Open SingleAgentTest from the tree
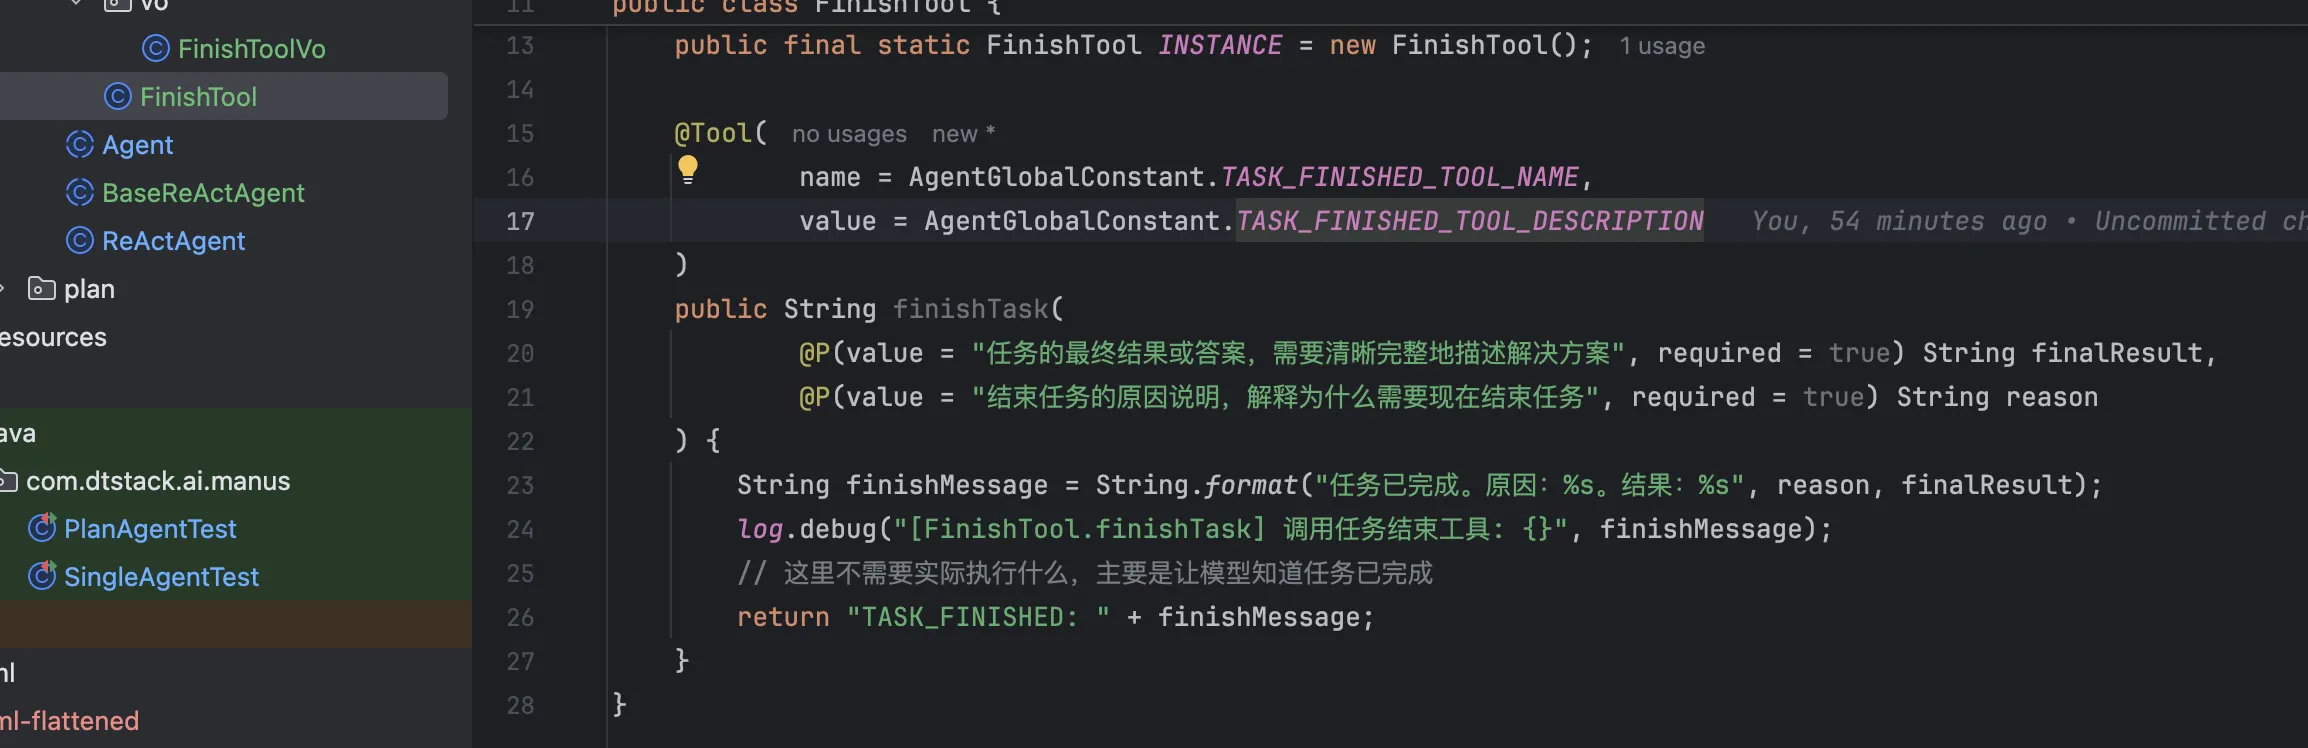The width and height of the screenshot is (2308, 748). 161,576
